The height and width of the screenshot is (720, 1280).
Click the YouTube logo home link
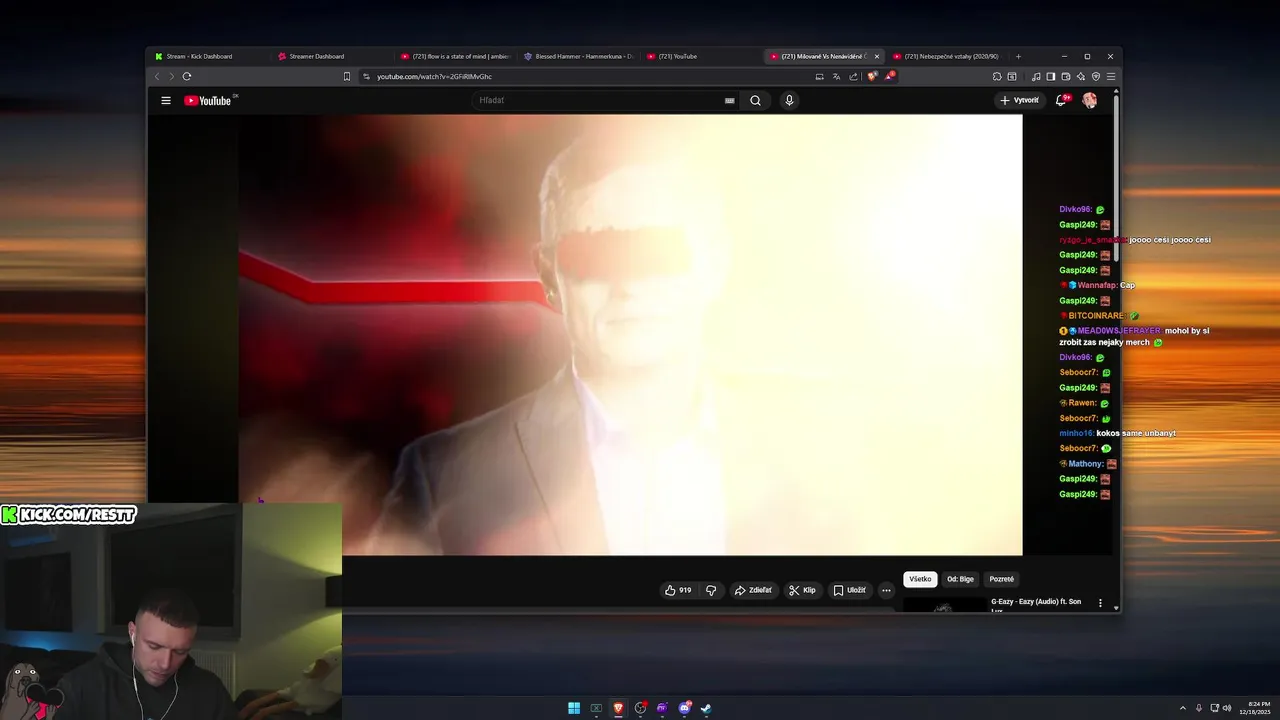pyautogui.click(x=208, y=100)
